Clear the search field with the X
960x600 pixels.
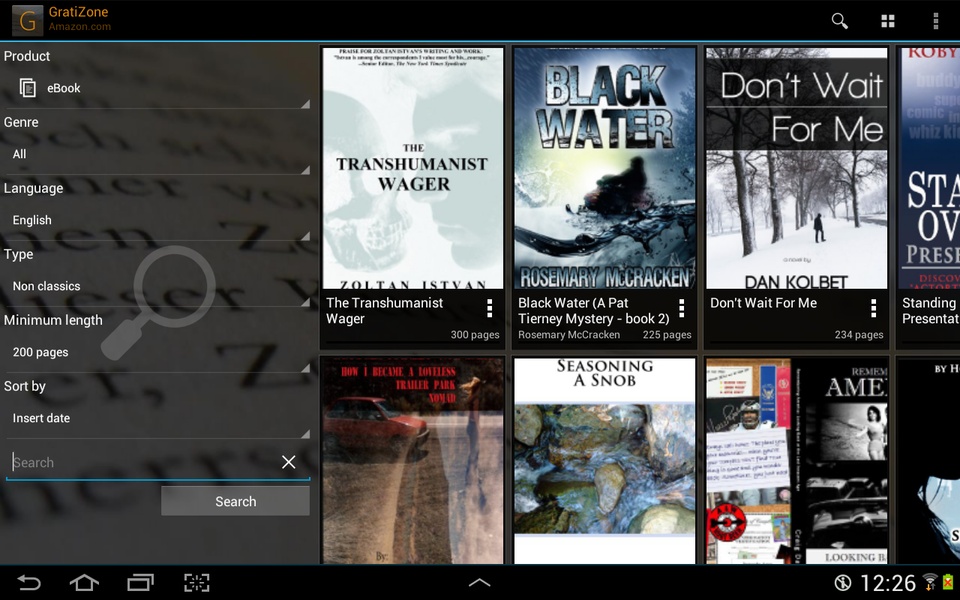(288, 462)
